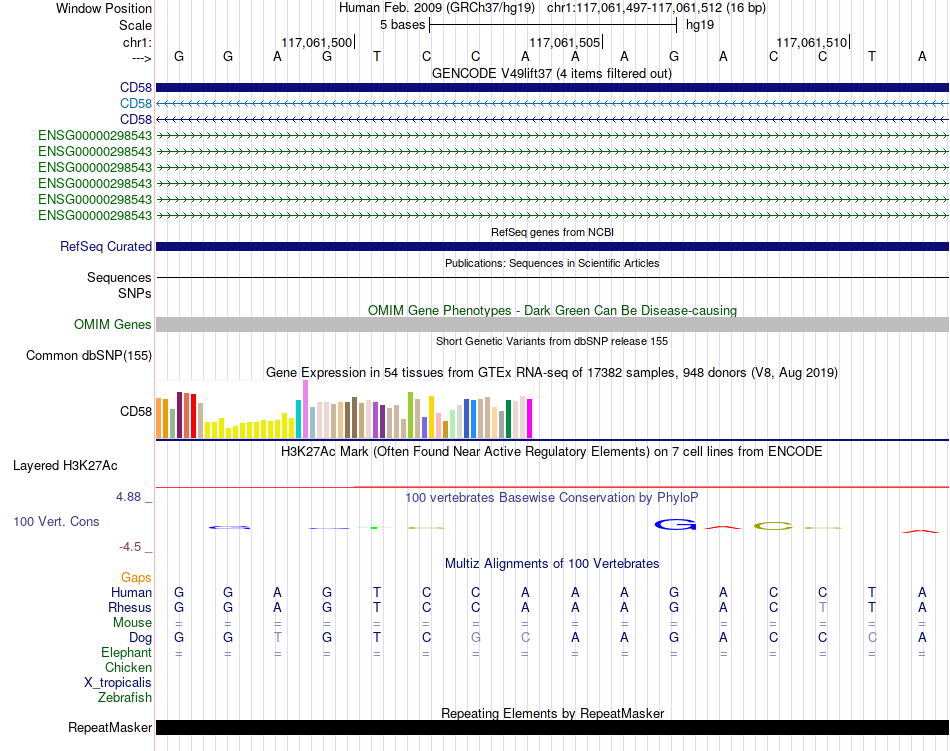
Task: Select the light blue CD58 transcript label
Action: (x=136, y=104)
